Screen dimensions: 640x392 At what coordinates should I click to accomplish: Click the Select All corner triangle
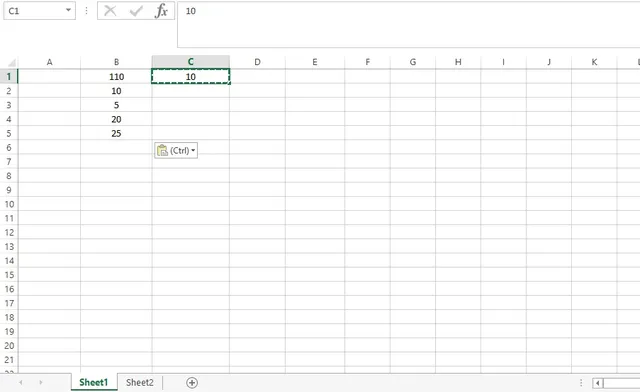[11, 62]
